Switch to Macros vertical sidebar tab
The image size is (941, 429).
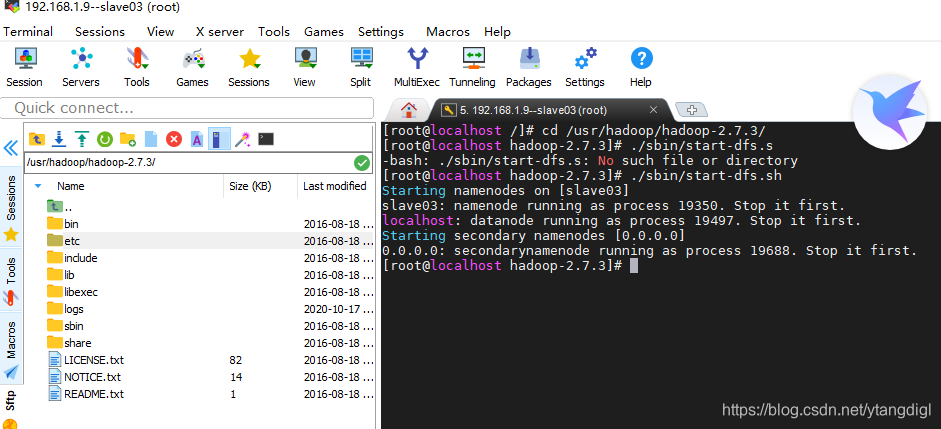pos(11,350)
